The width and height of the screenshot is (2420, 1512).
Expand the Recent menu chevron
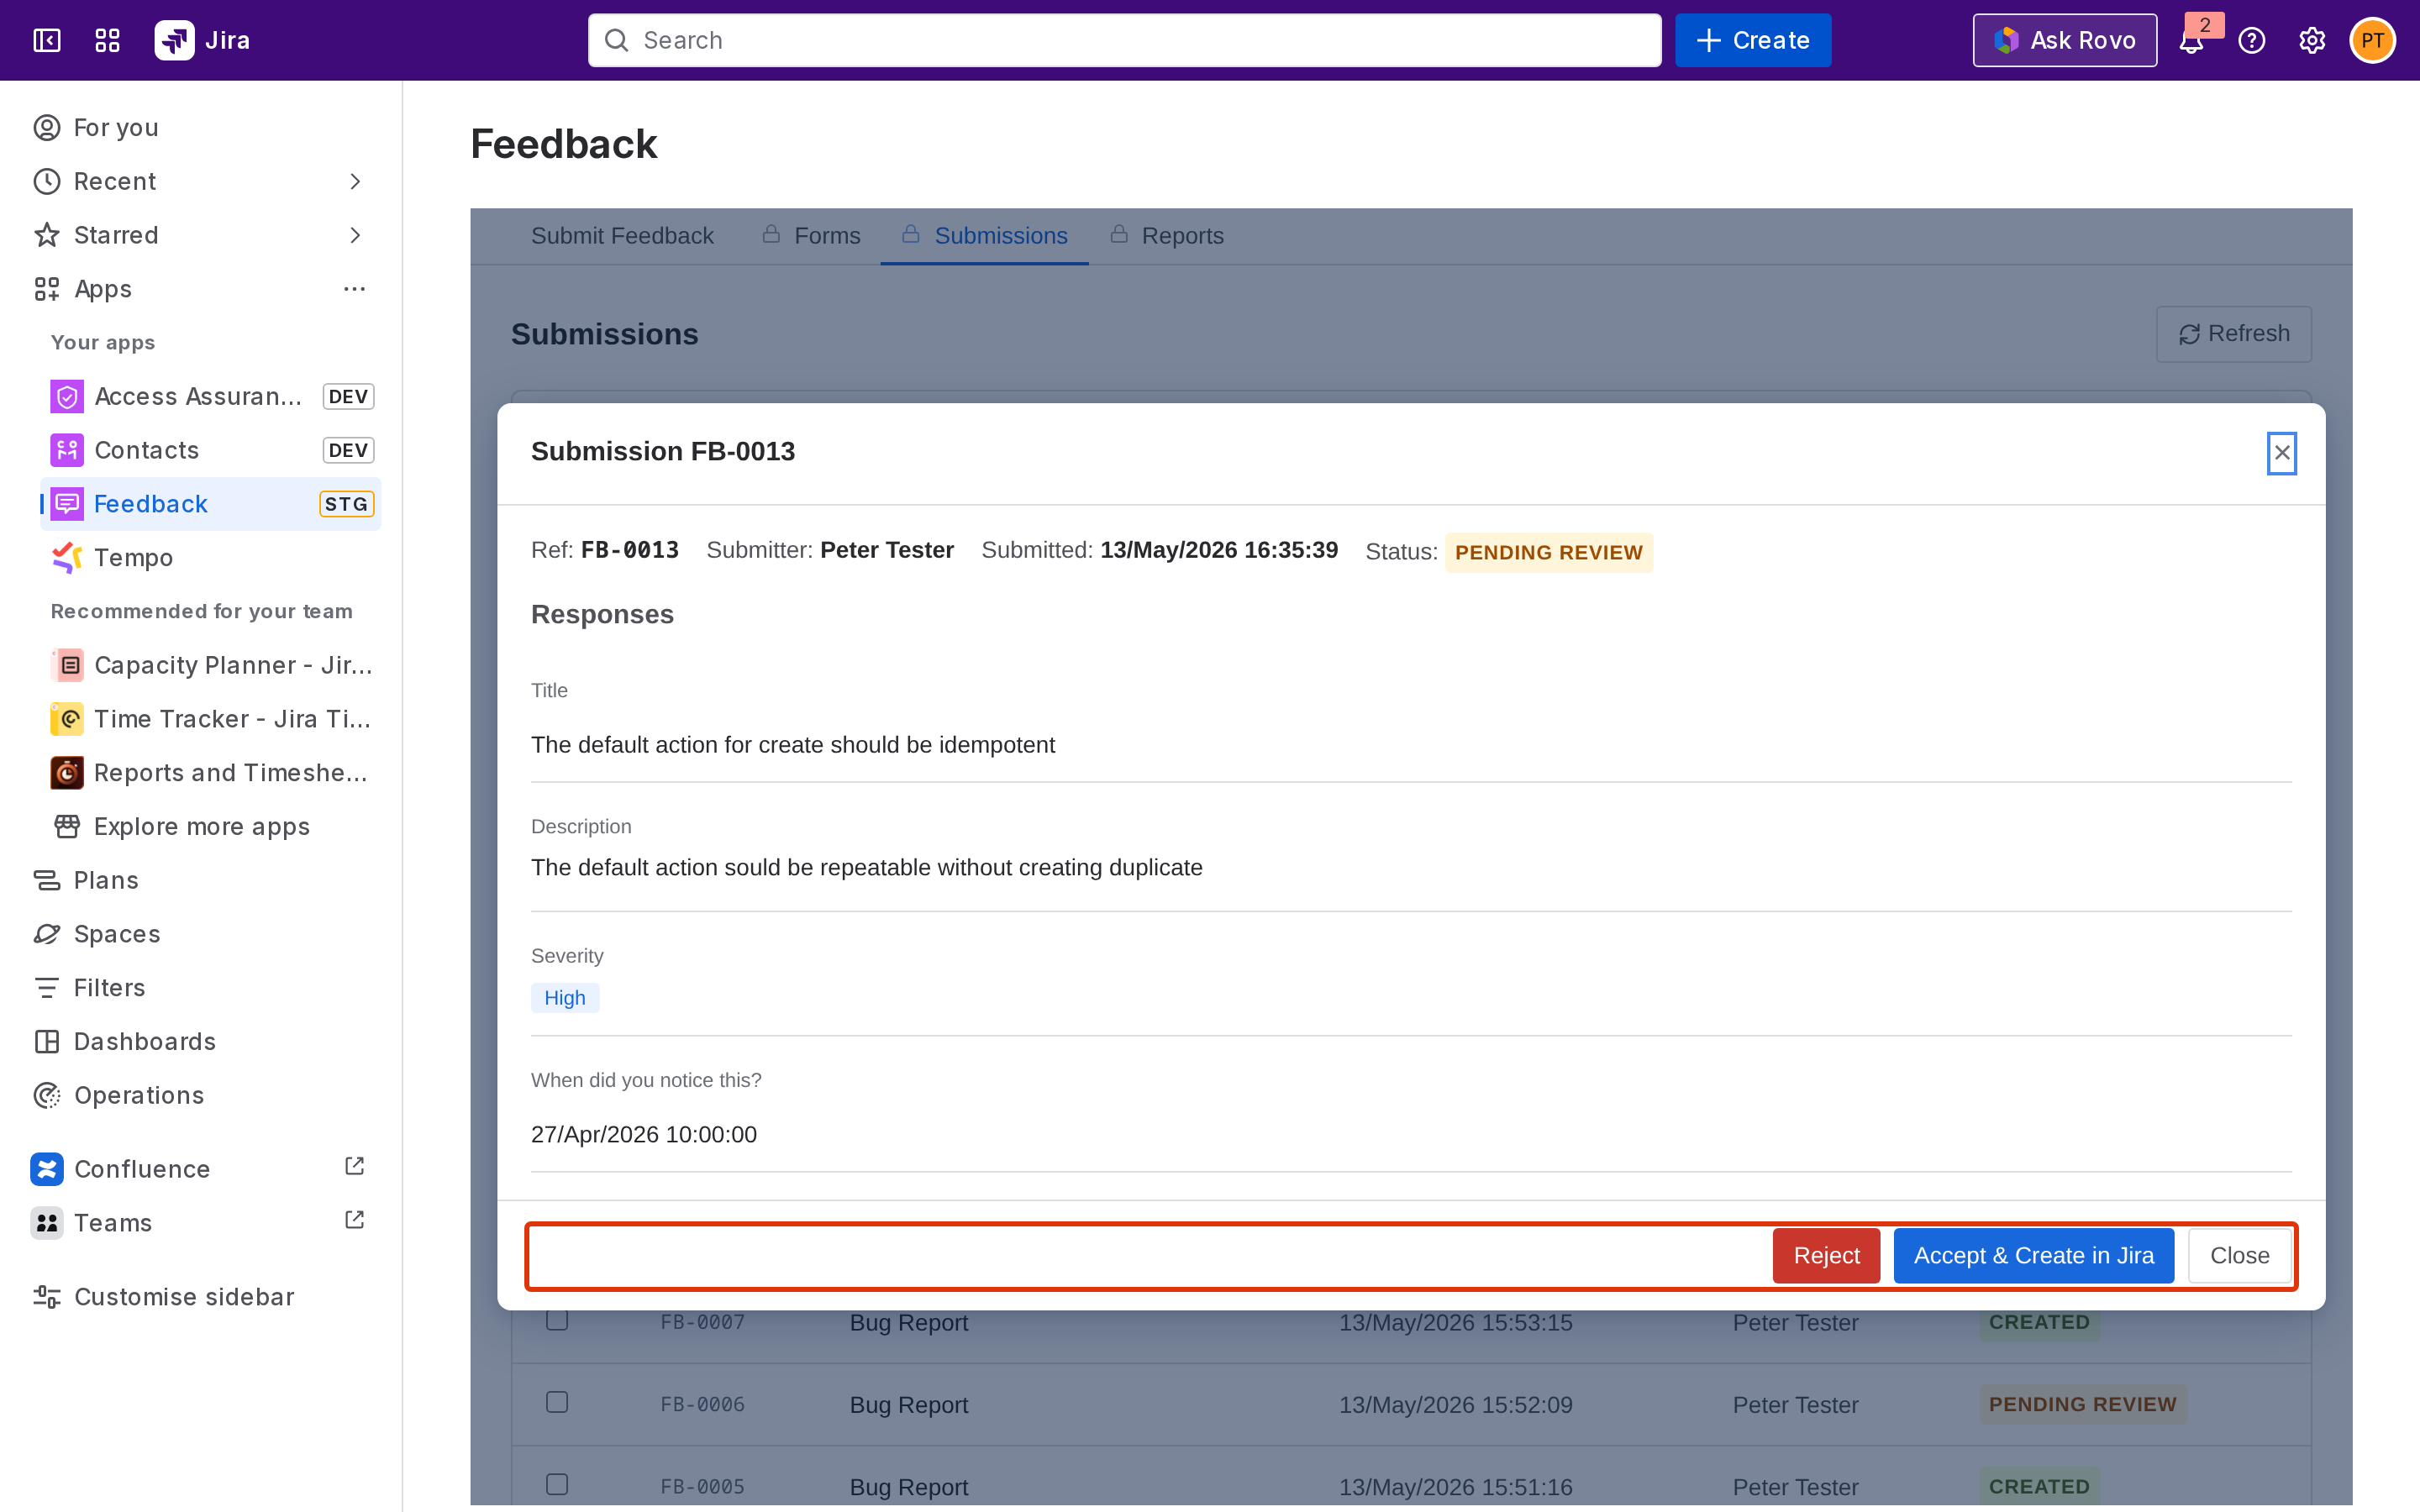click(355, 181)
